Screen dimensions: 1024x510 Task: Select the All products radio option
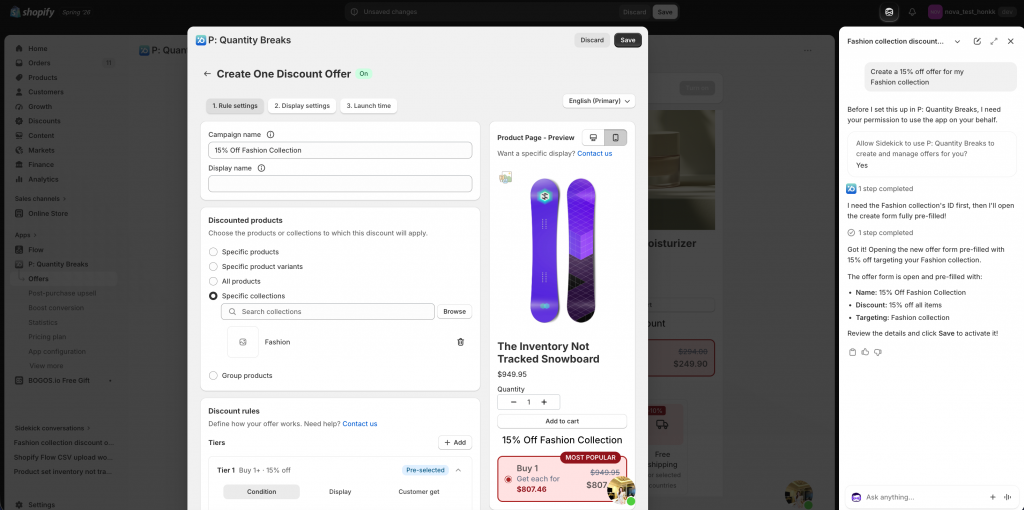click(x=213, y=281)
